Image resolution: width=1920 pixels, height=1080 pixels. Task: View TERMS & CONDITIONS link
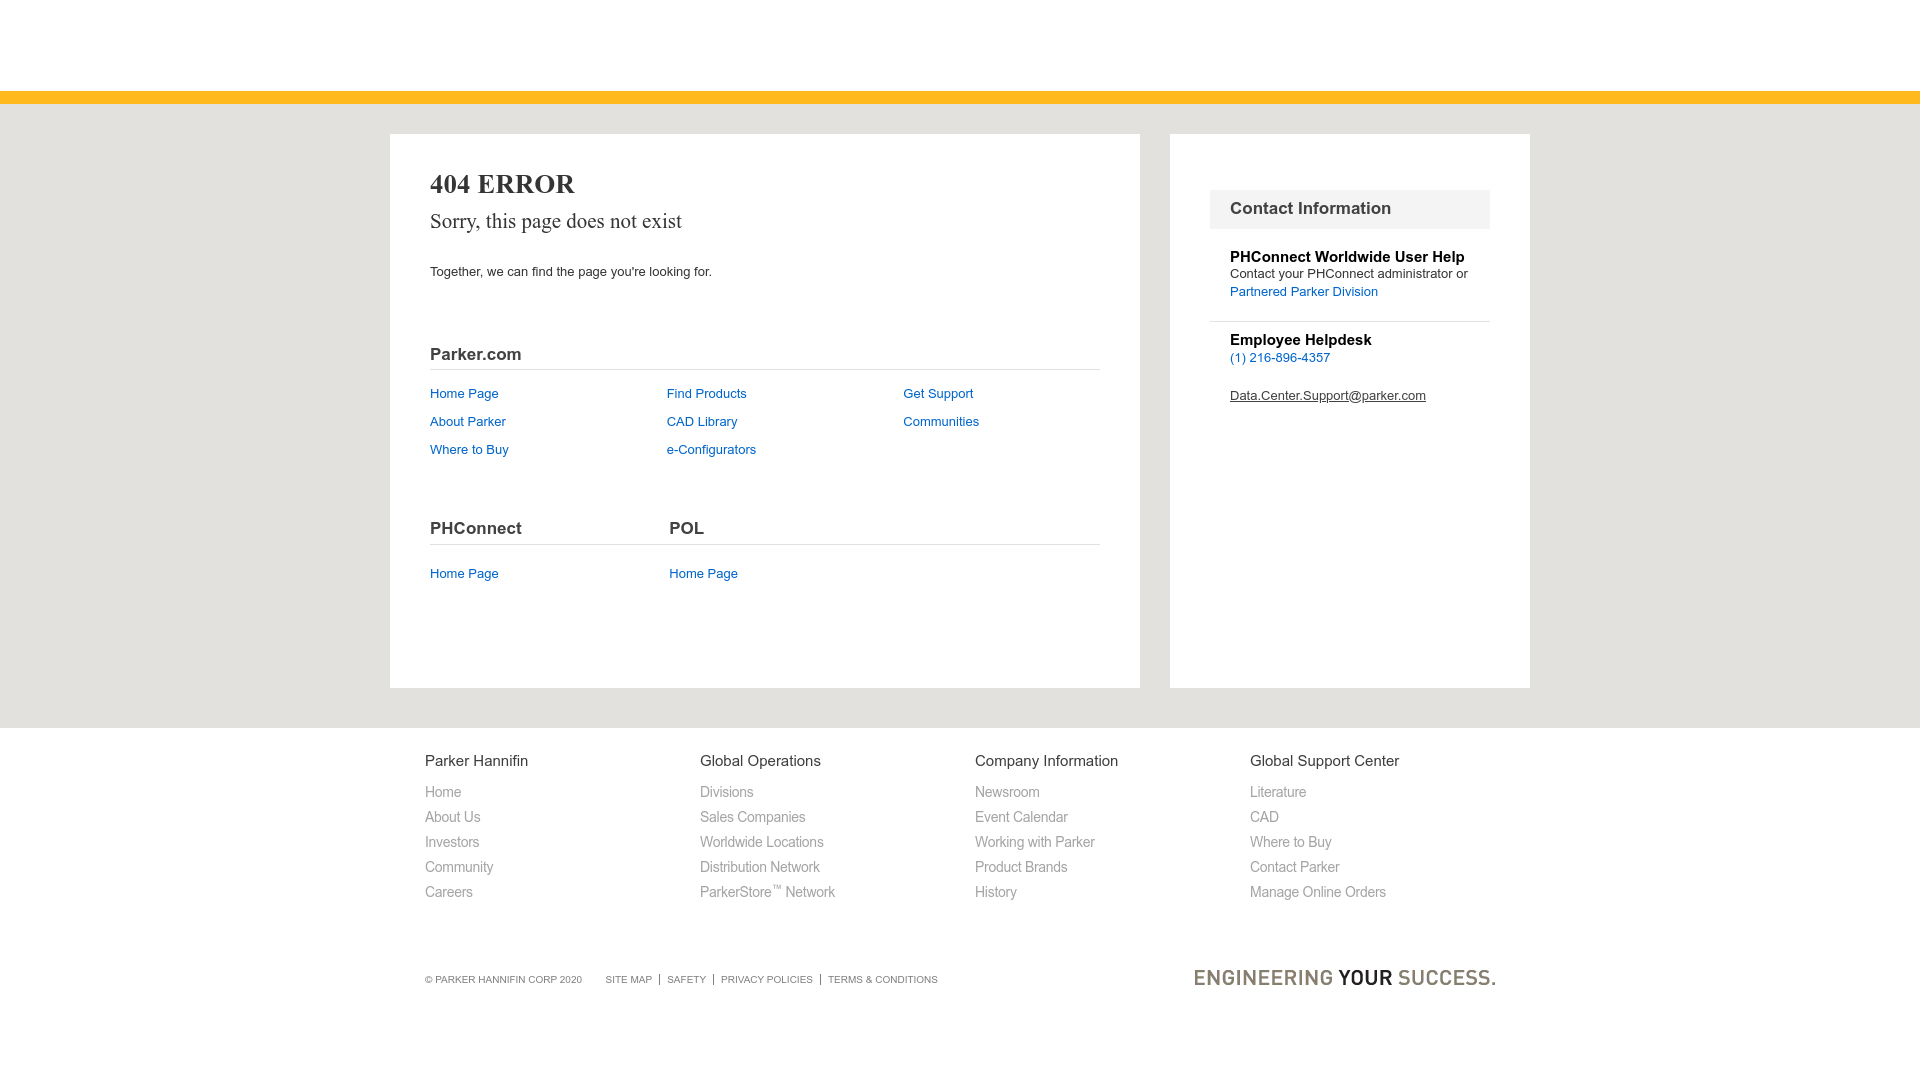tap(883, 980)
